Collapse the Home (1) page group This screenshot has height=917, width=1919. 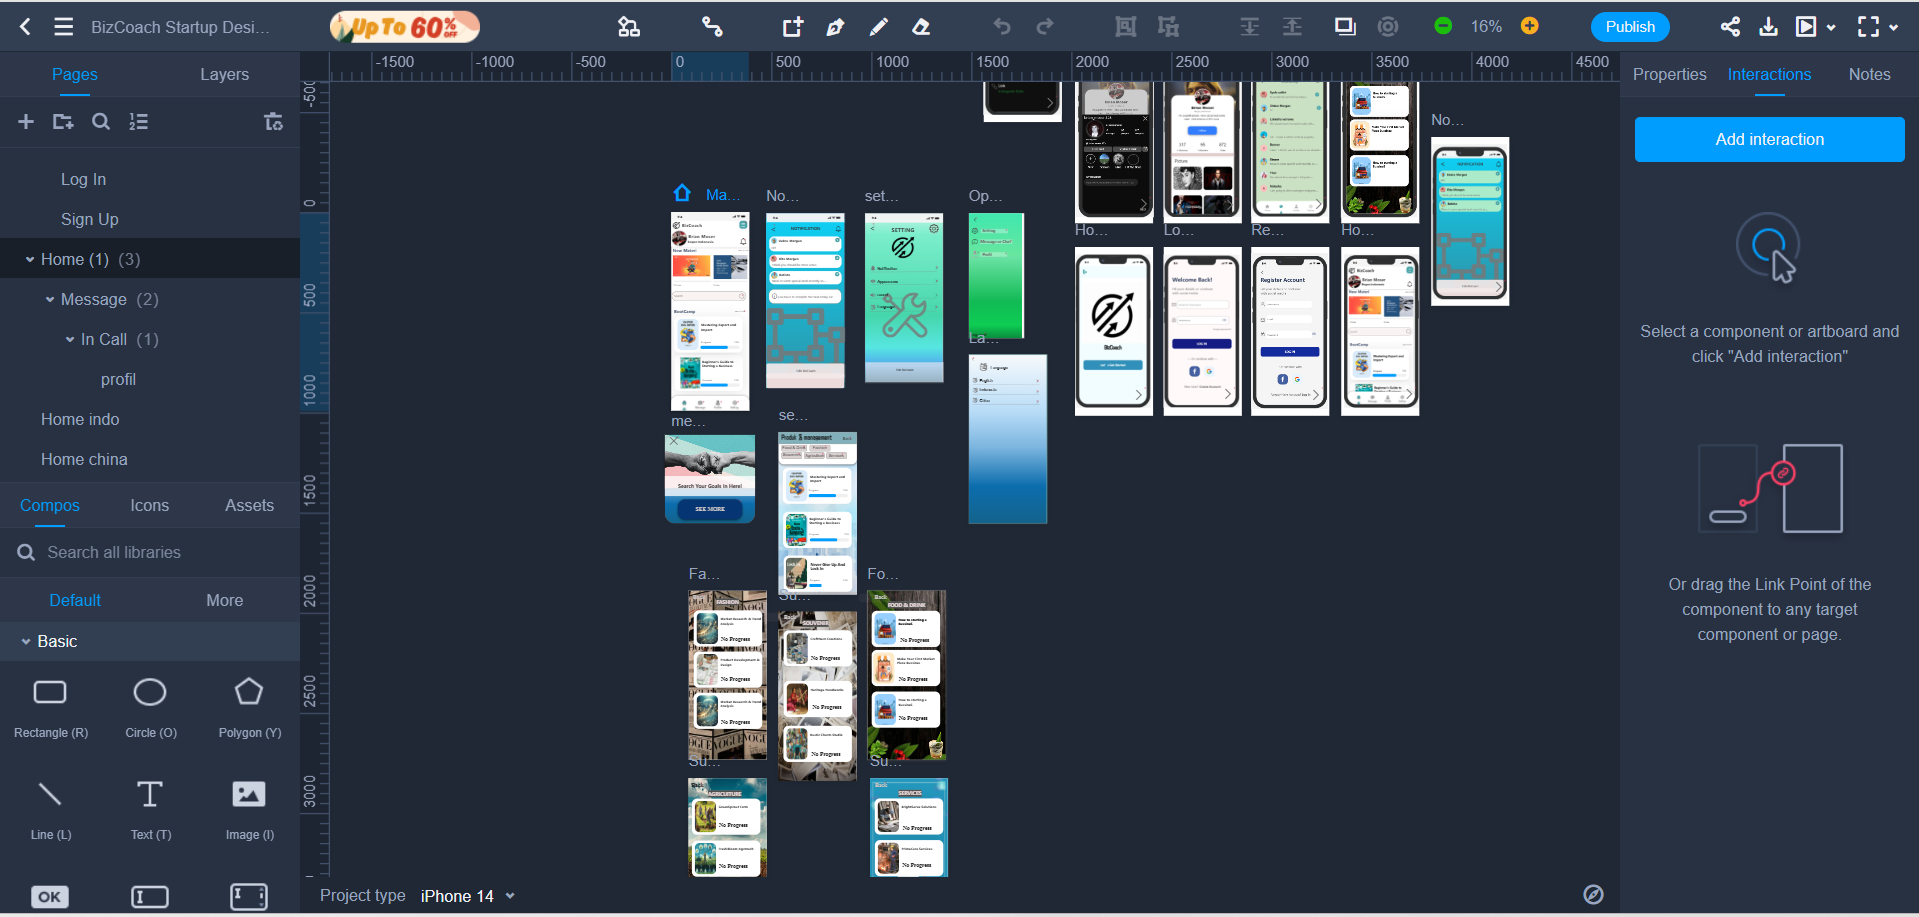coord(30,260)
